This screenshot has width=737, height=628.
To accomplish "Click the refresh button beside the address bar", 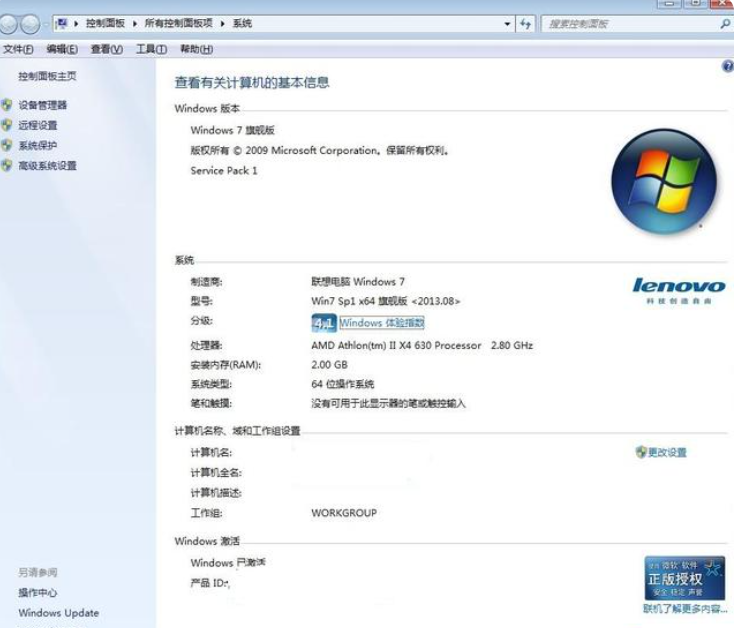I will (x=526, y=23).
